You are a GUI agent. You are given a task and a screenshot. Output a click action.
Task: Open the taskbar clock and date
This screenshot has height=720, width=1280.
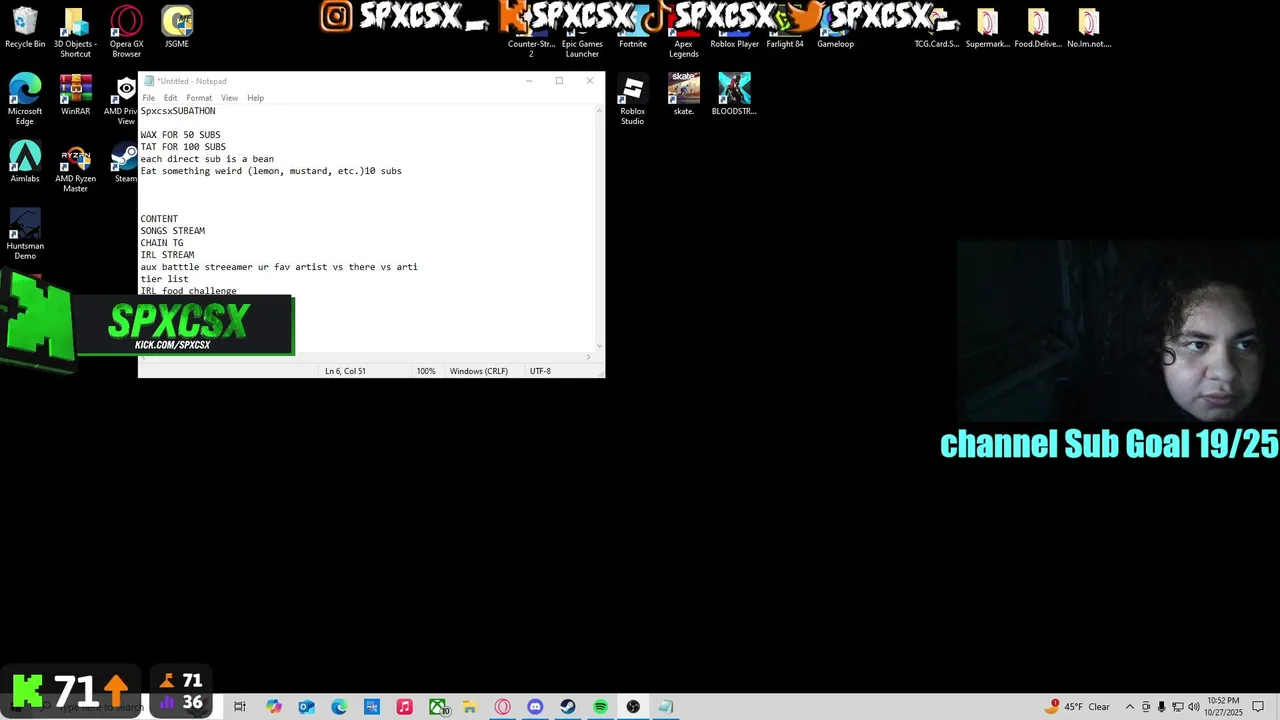(x=1224, y=707)
